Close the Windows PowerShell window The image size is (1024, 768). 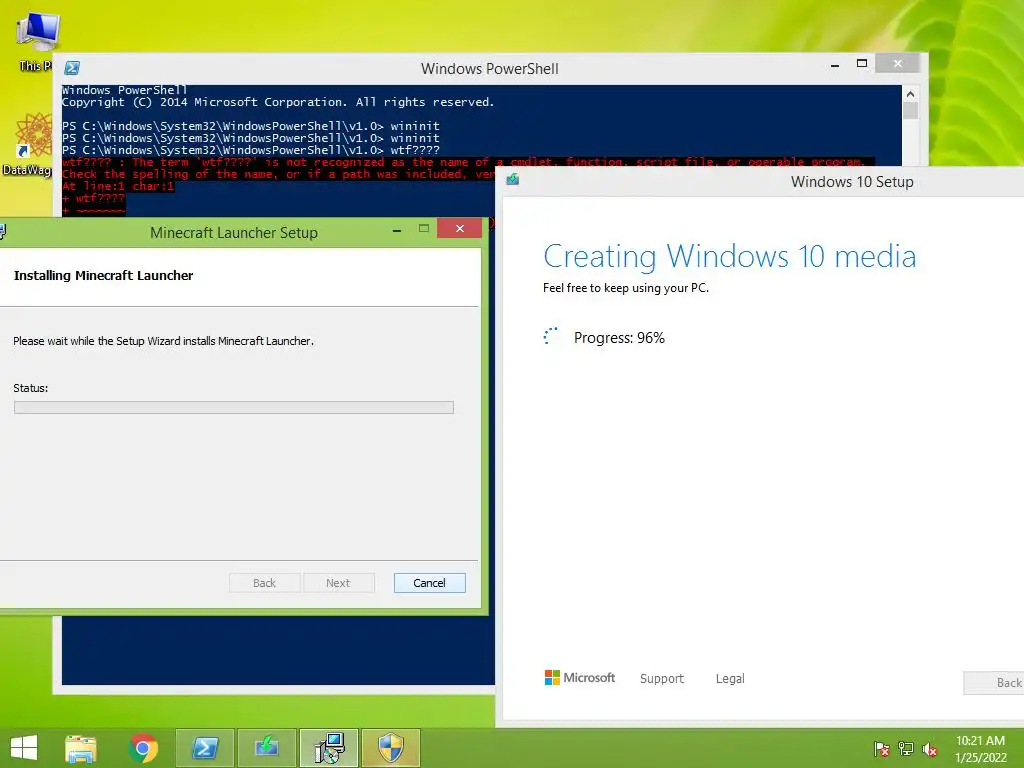tap(897, 63)
